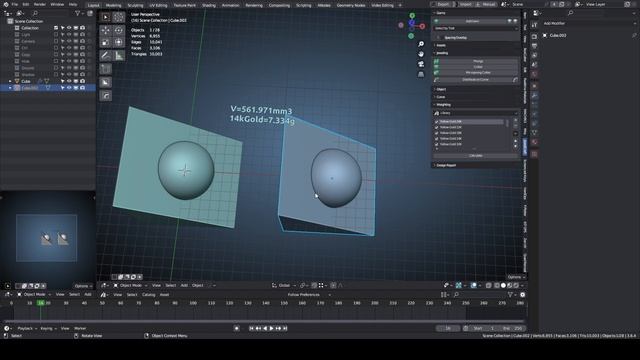Click the small camera preview thumbnail
Screen dimensions: 640x360
(47, 238)
